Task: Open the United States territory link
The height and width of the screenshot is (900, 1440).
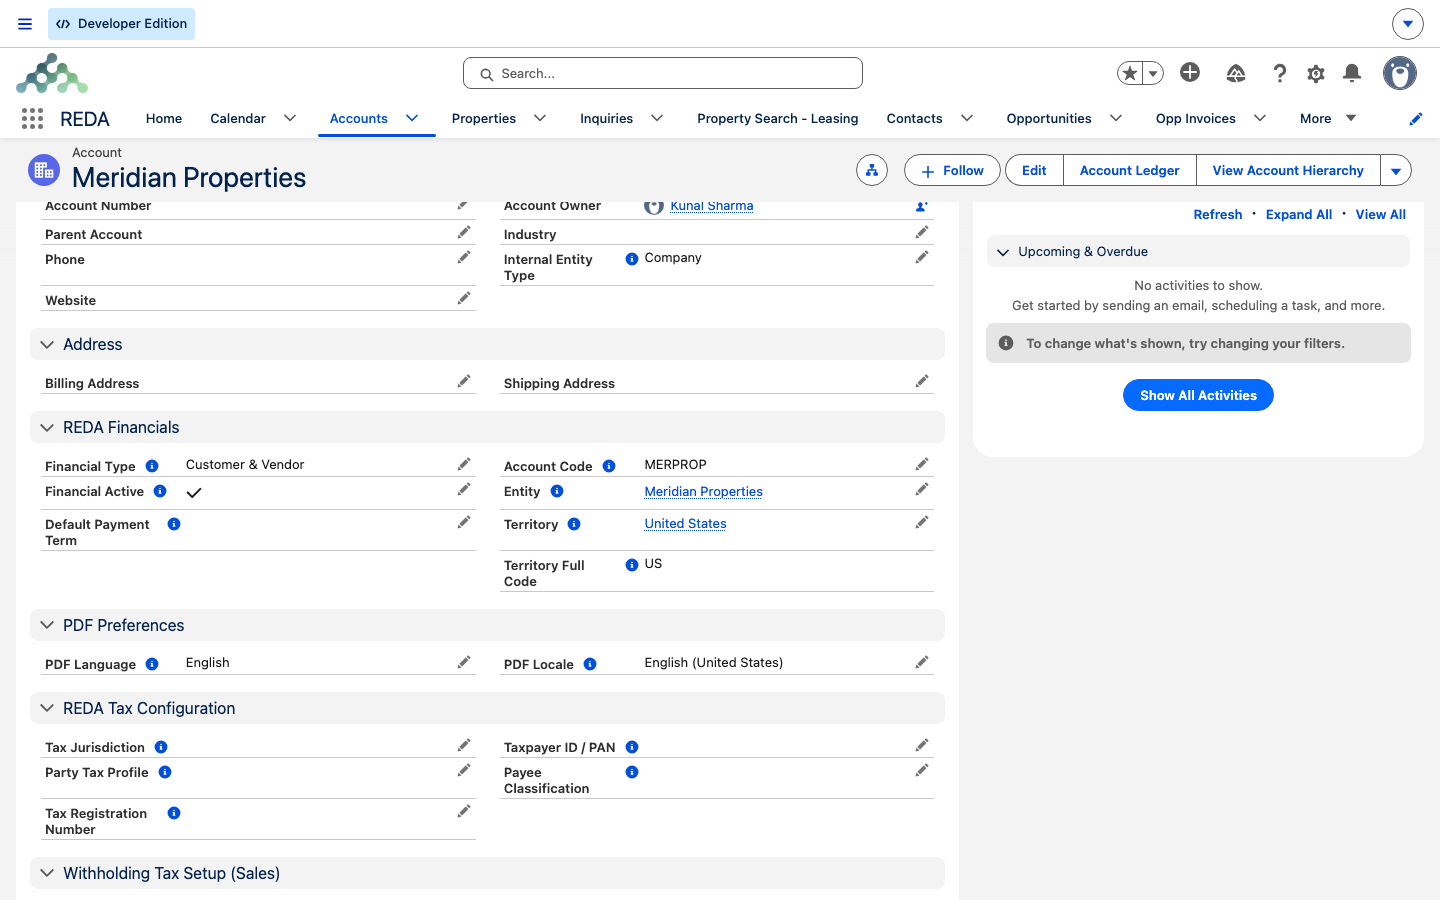Action: point(686,524)
